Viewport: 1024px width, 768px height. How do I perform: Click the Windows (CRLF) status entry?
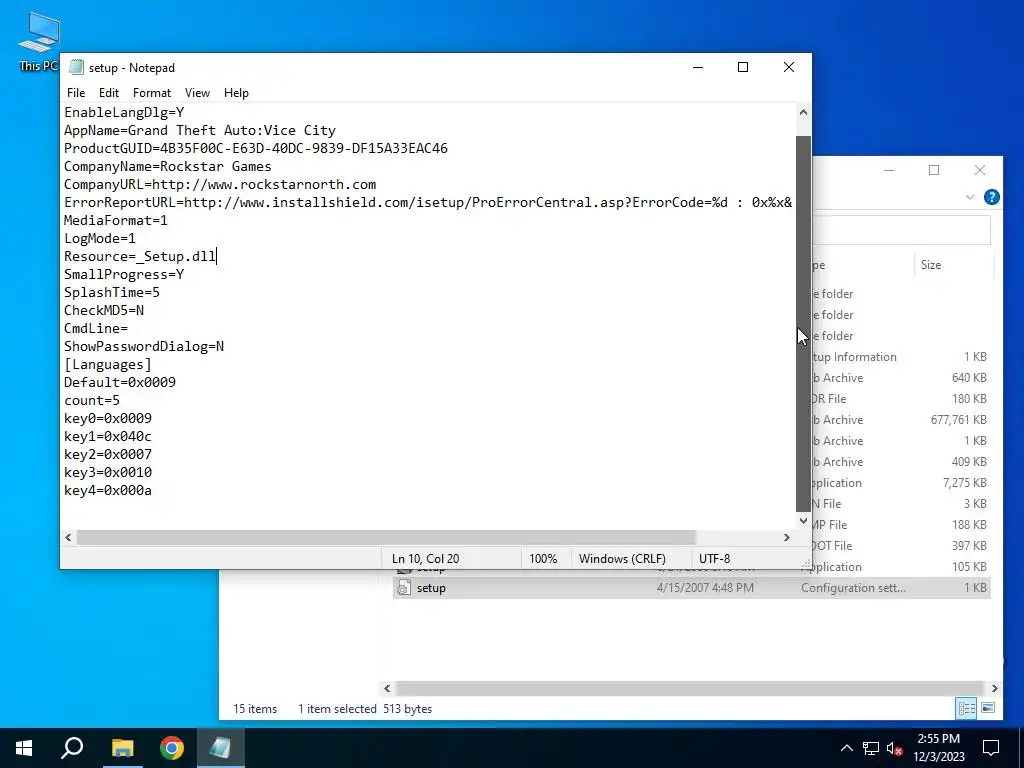tap(622, 558)
